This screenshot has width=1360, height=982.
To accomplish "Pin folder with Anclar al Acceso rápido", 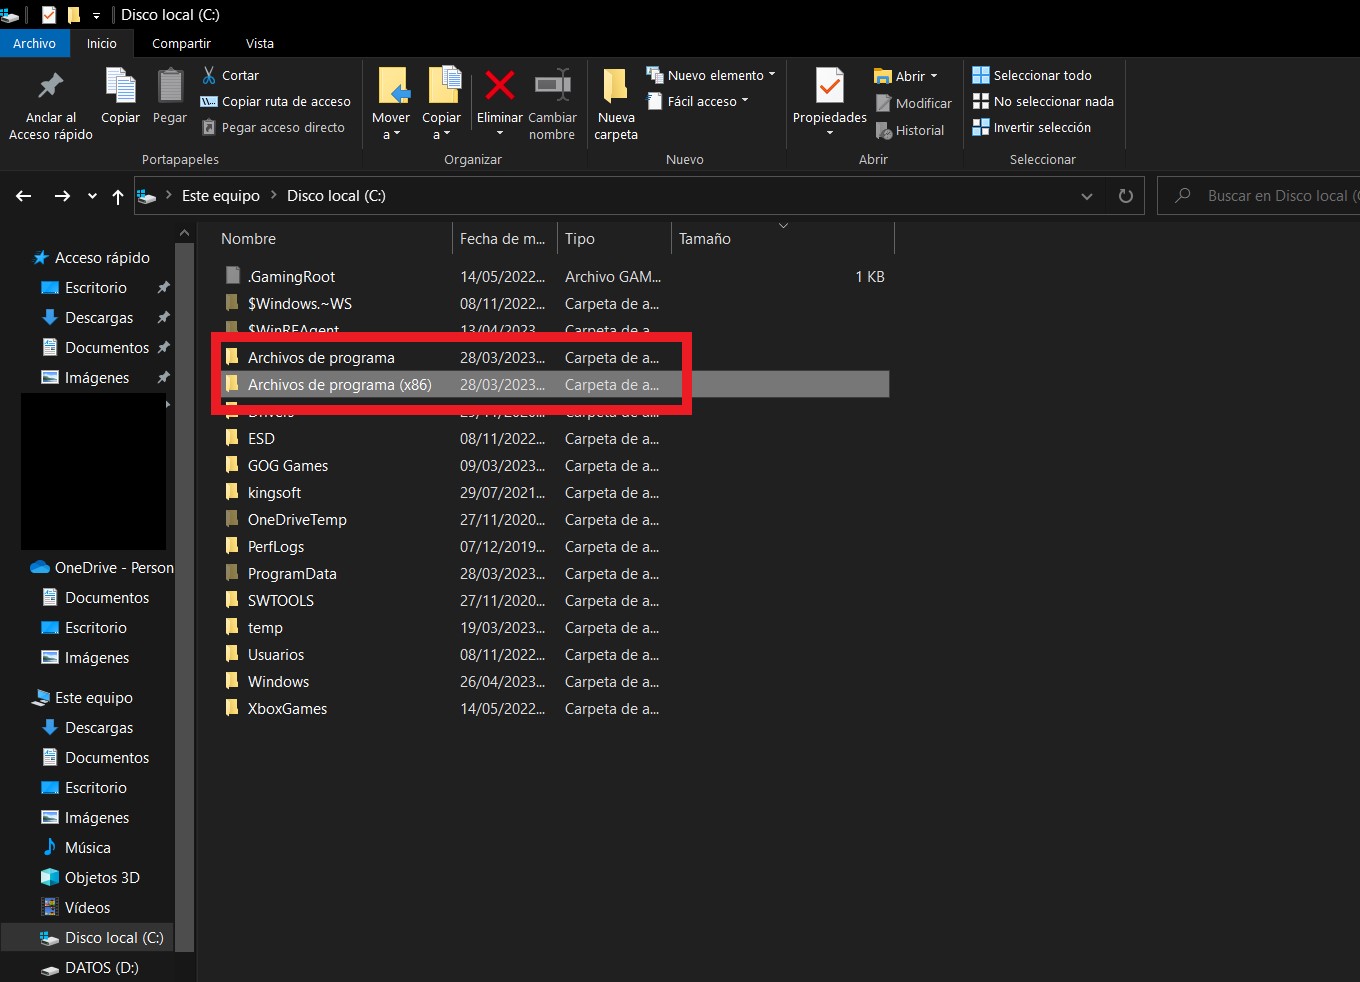I will [x=50, y=106].
